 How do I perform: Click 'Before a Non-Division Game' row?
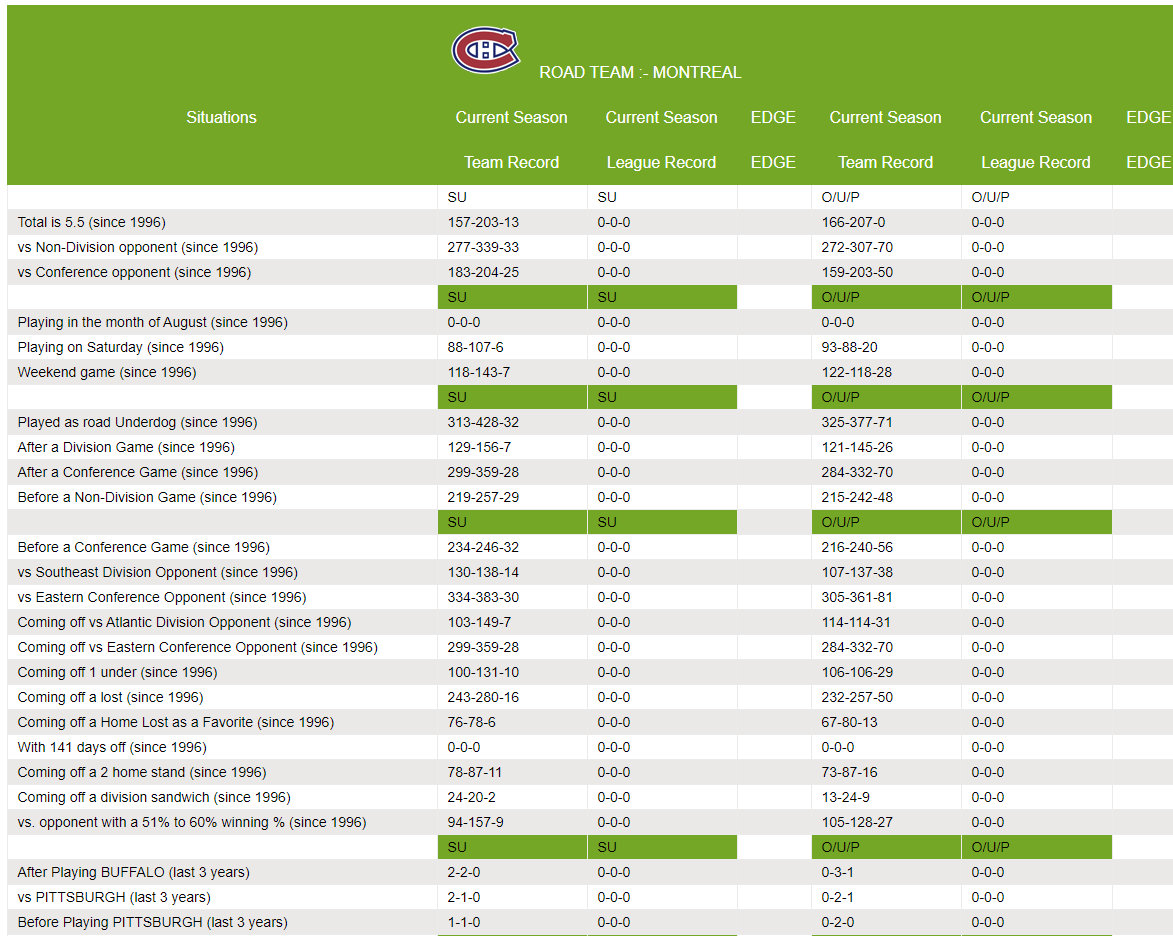coord(589,497)
